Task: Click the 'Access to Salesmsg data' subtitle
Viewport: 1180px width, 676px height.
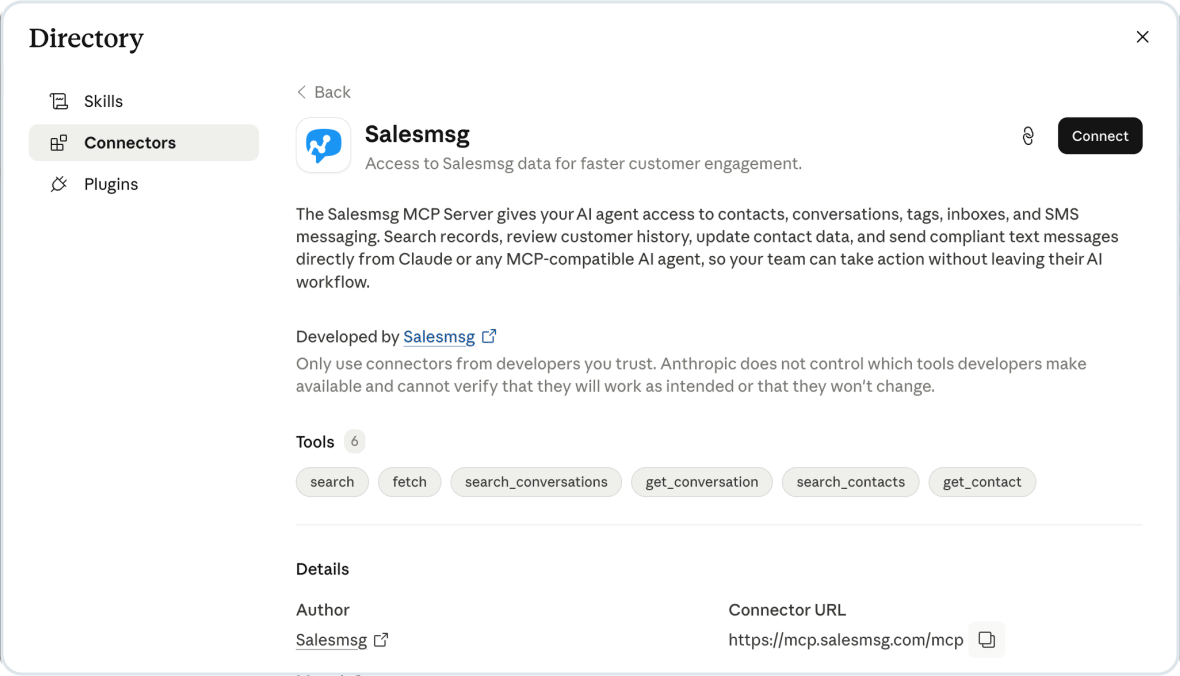Action: pyautogui.click(x=583, y=163)
